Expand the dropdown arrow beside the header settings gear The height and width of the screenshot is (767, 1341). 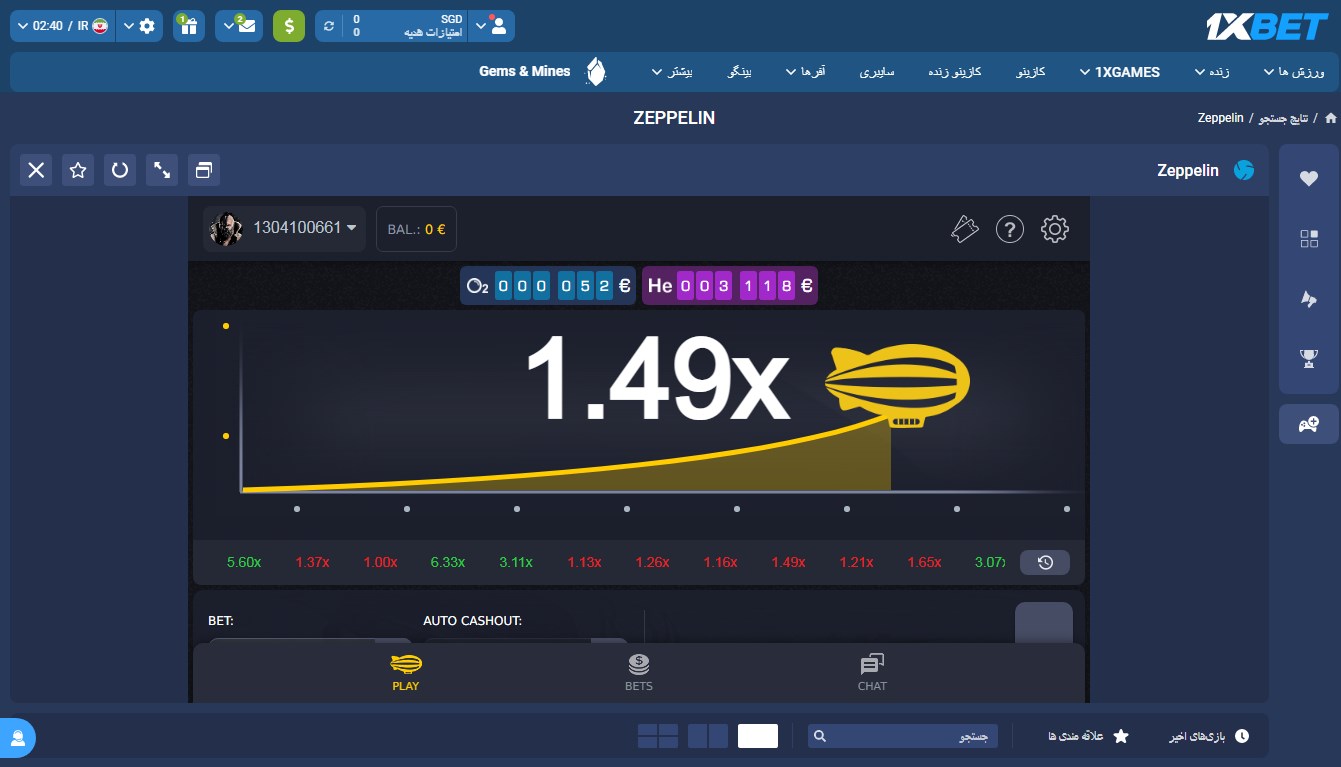(127, 26)
